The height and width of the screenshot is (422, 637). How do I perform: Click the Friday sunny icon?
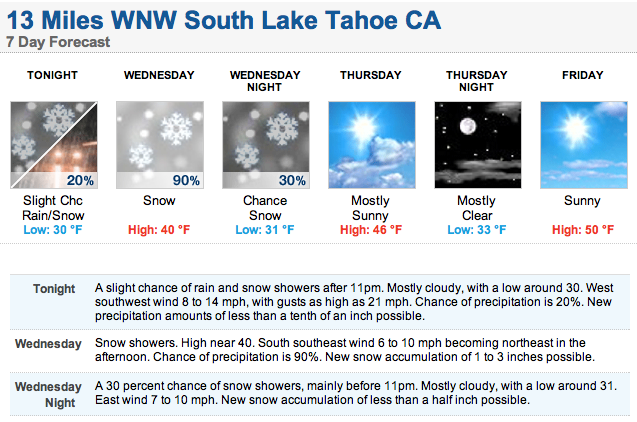tap(584, 145)
